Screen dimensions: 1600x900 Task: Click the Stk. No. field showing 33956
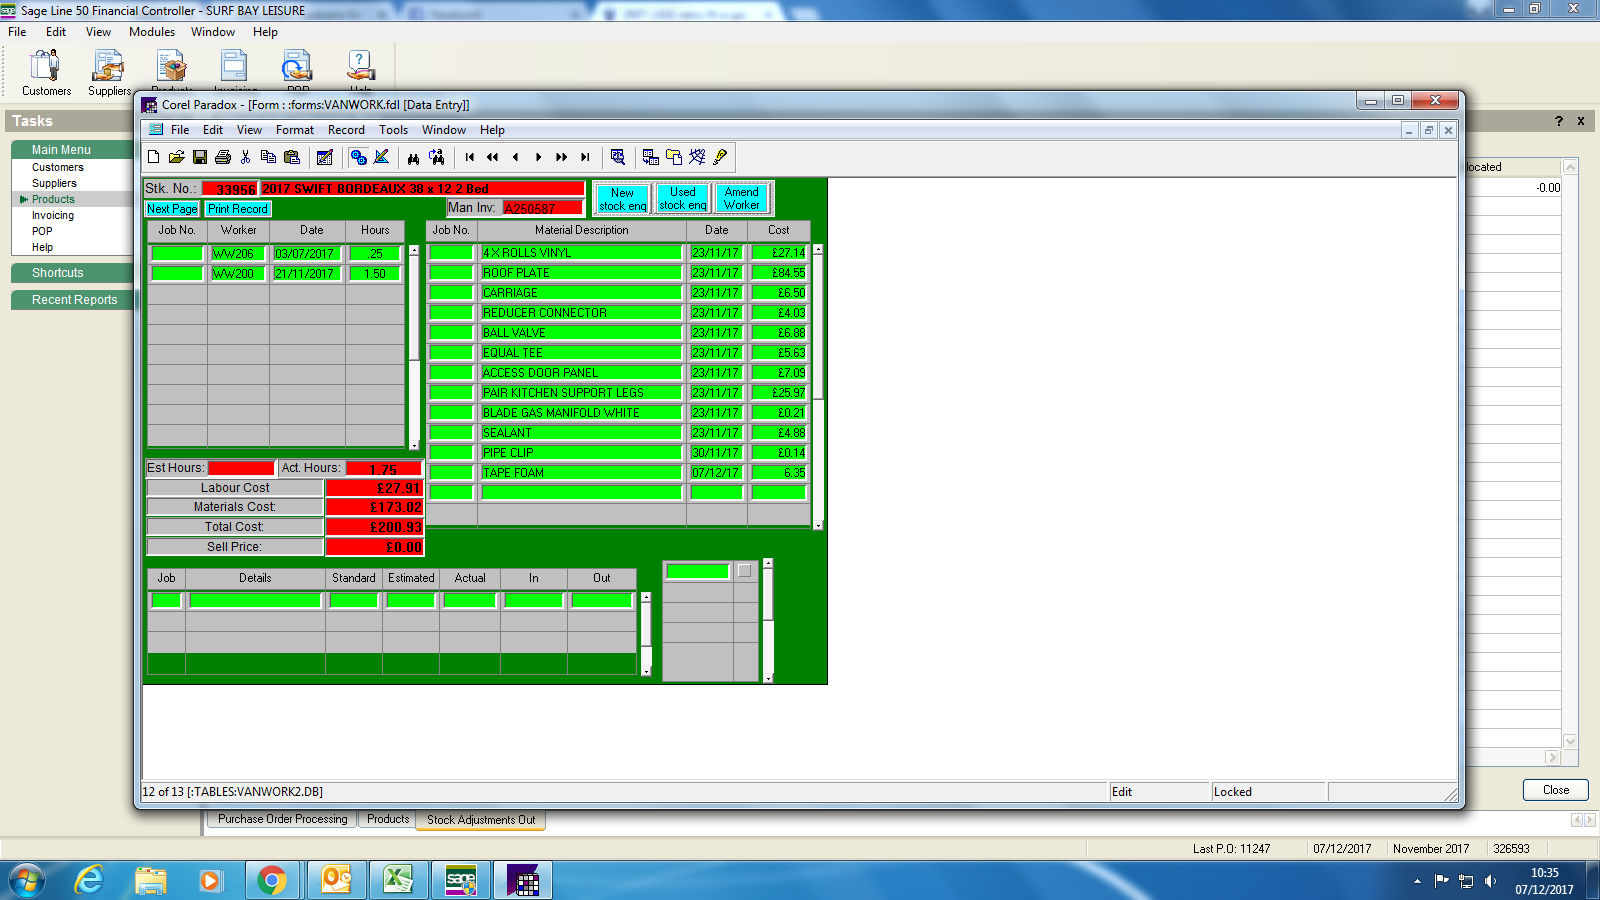tap(230, 188)
